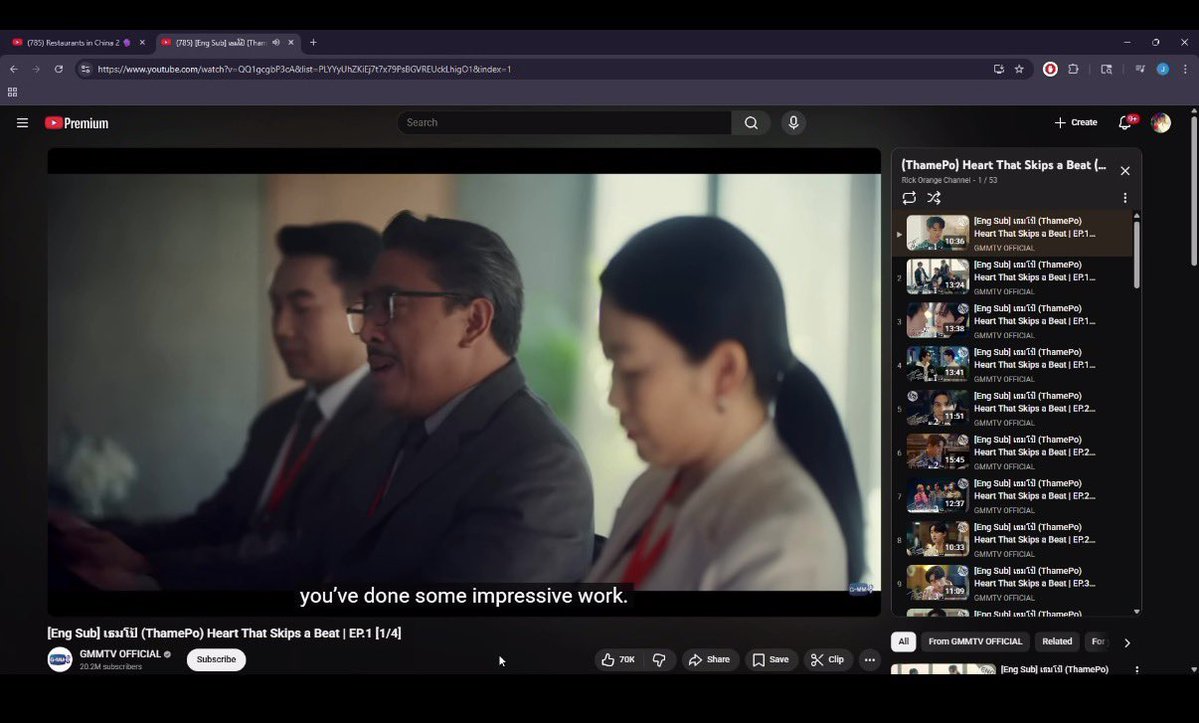Click the playlist panel scrollbar
This screenshot has height=723, width=1199.
(1136, 255)
